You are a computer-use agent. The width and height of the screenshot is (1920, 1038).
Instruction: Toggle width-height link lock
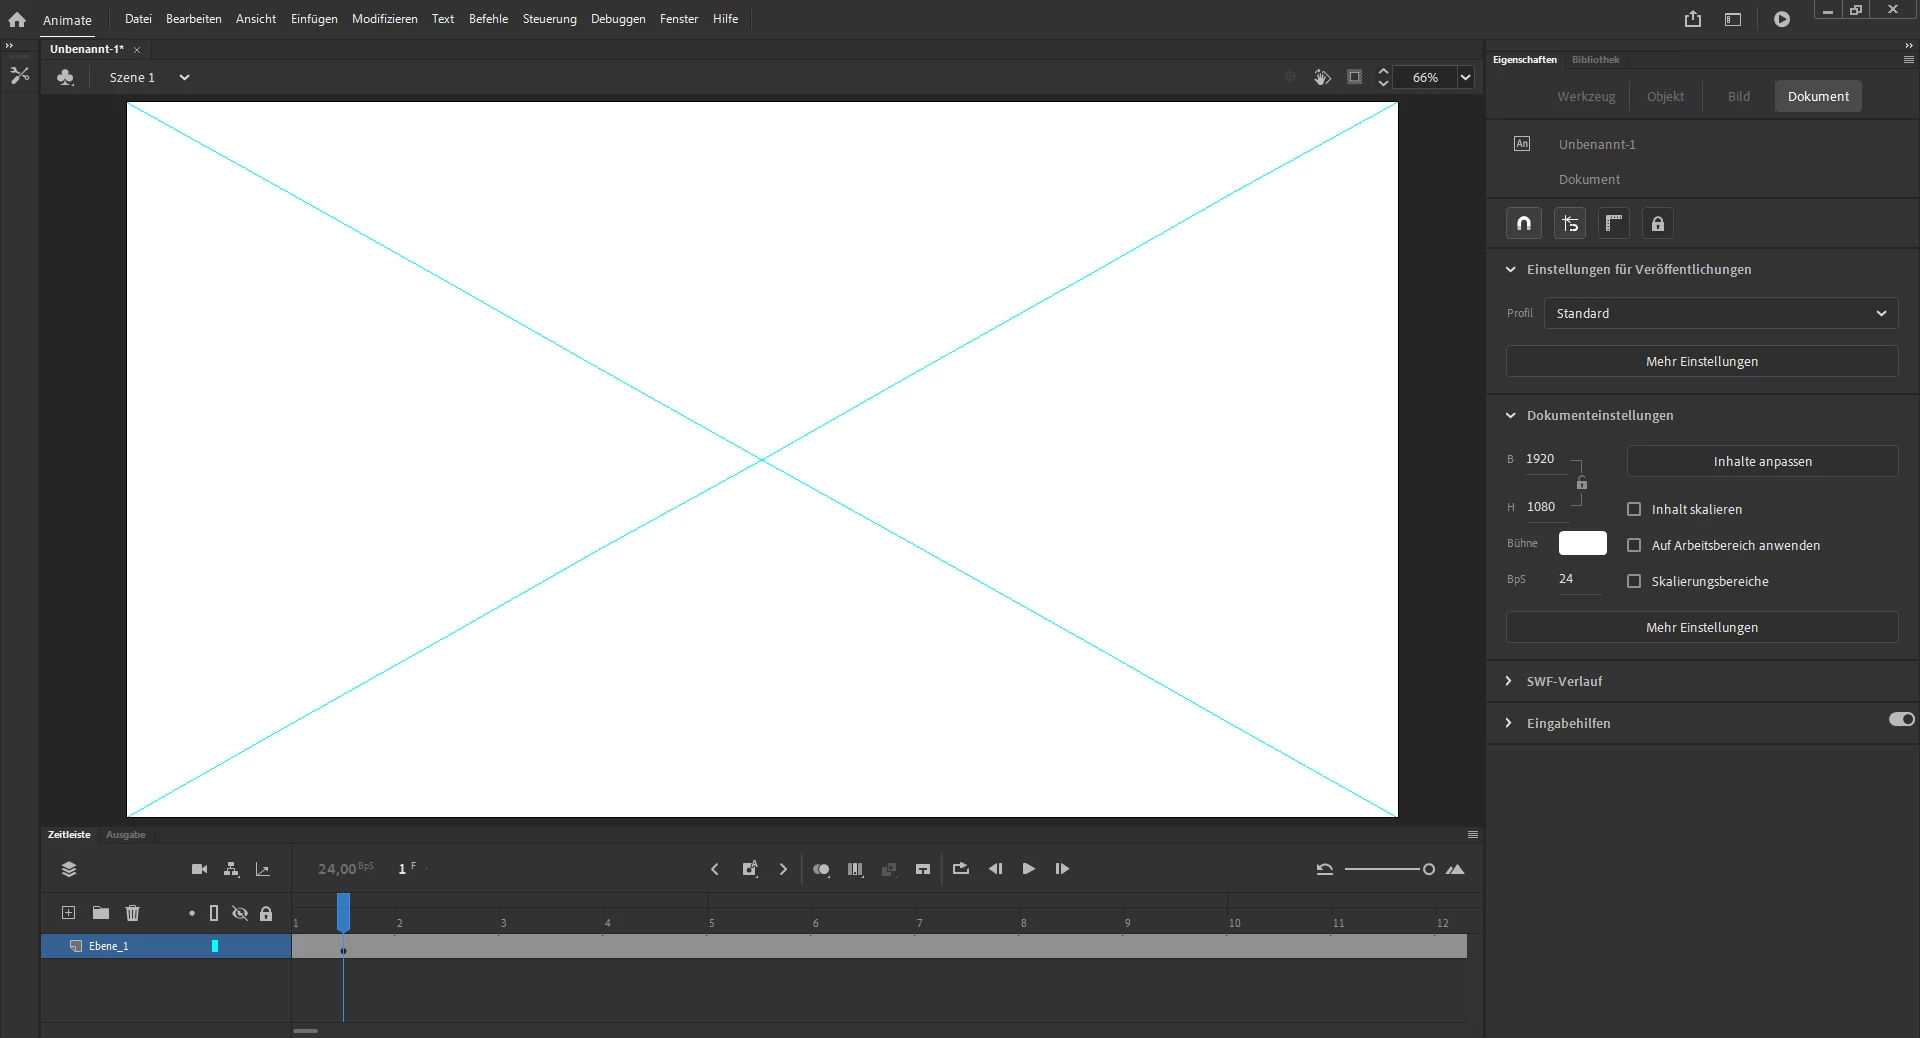(1582, 483)
